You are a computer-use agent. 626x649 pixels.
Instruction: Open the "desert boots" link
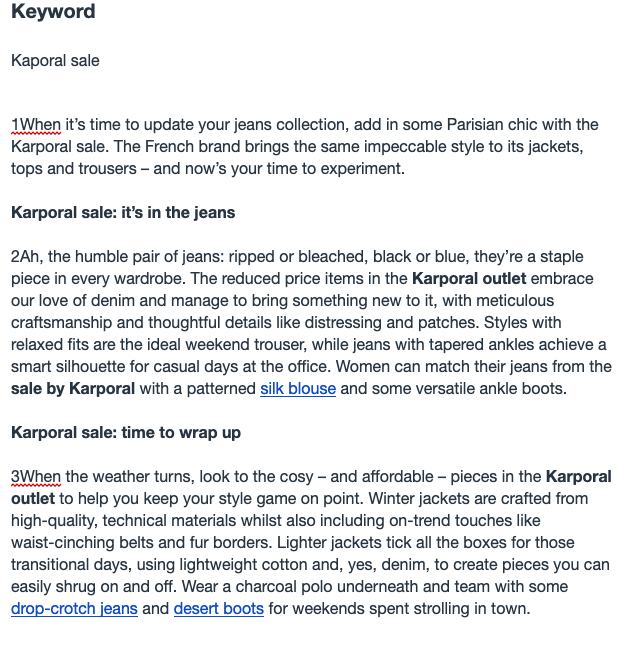(x=219, y=608)
